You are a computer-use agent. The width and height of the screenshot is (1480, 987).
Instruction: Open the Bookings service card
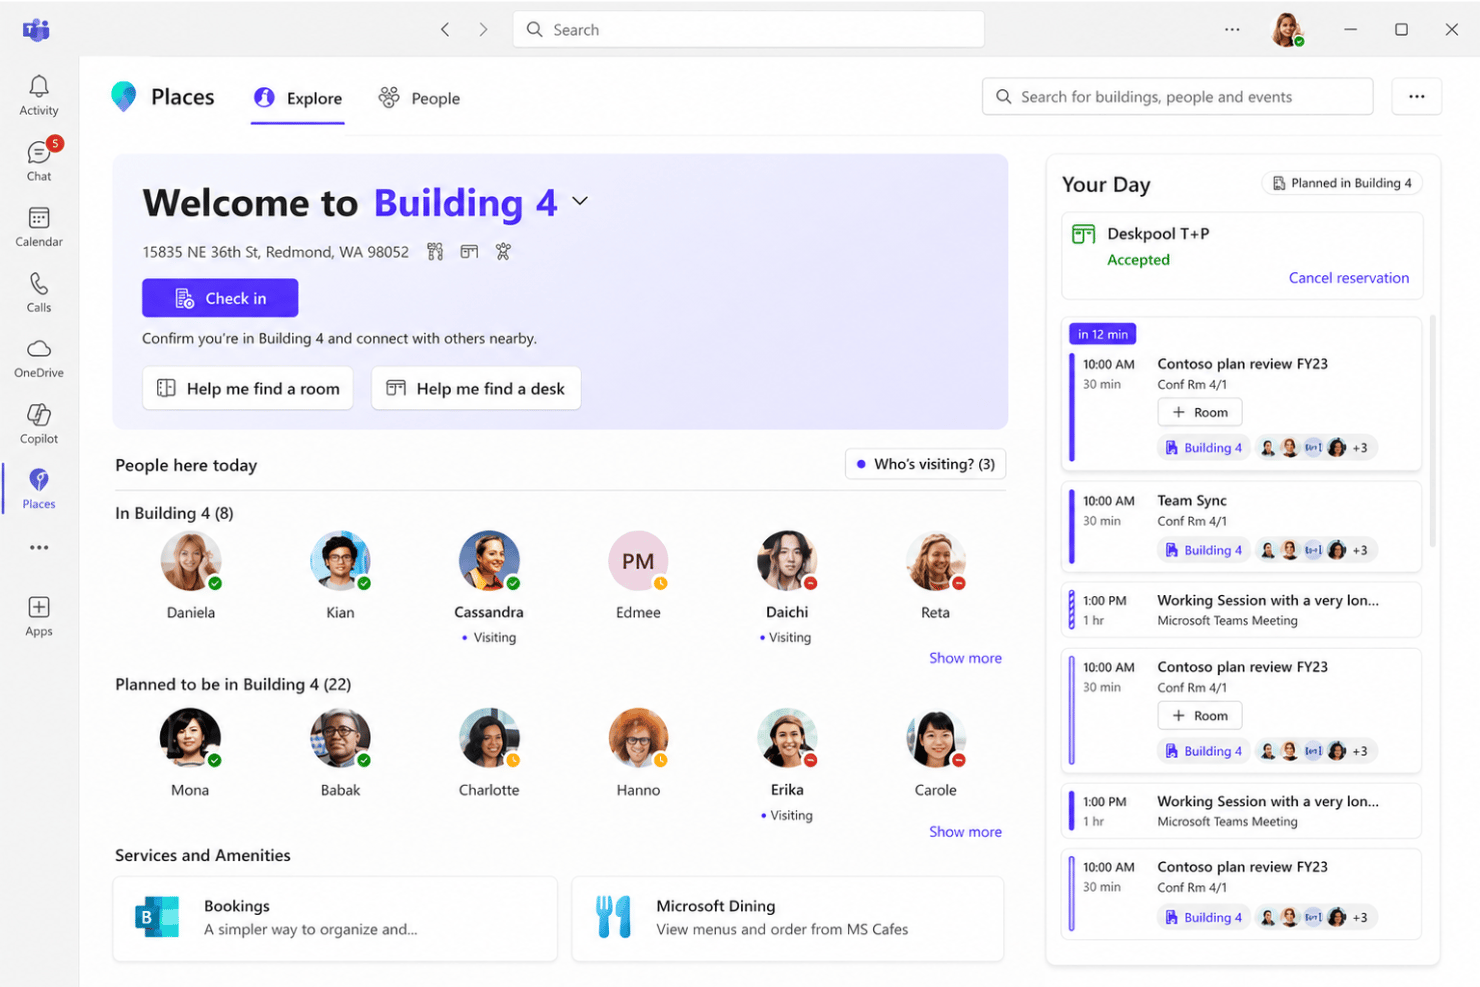click(335, 919)
